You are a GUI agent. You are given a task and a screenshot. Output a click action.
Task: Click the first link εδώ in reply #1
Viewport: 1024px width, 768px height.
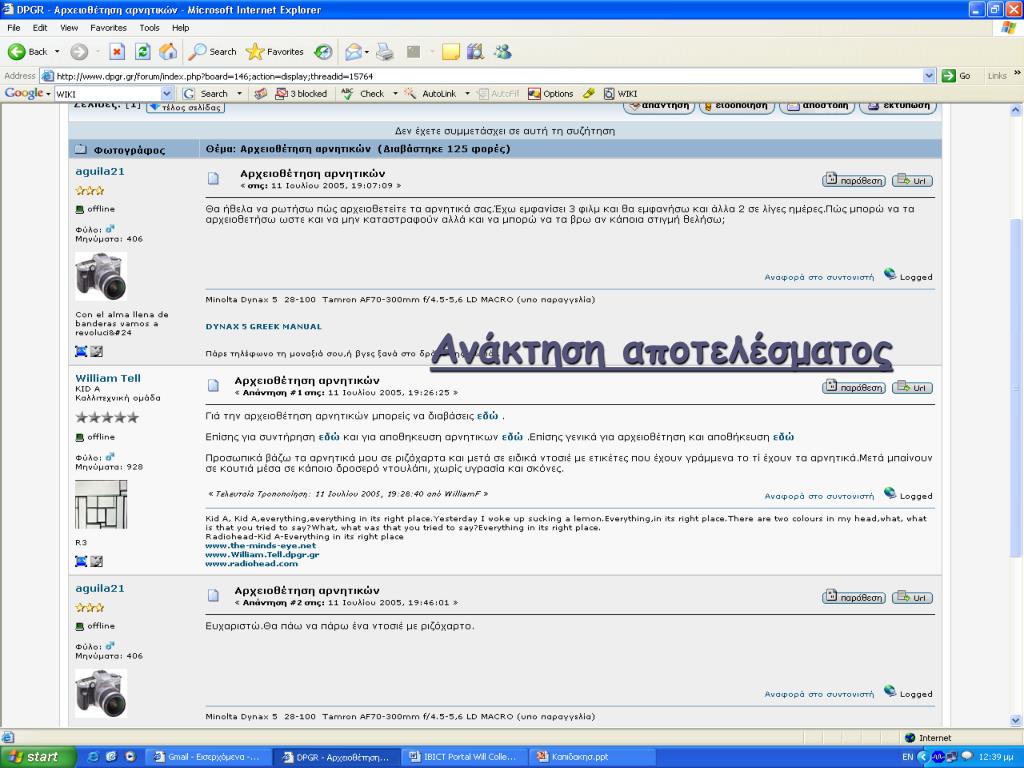point(487,416)
